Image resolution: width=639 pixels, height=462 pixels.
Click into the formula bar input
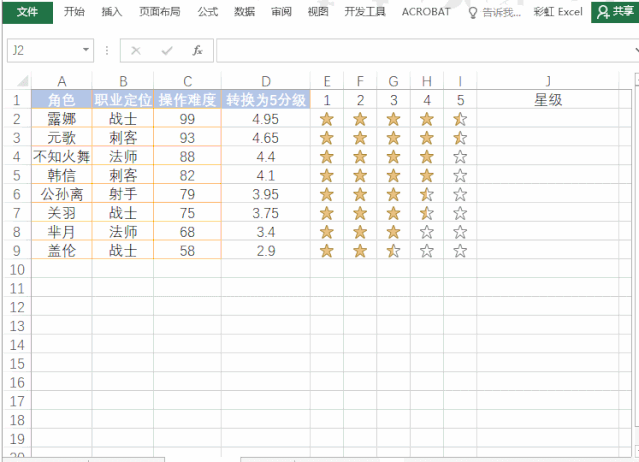(426, 51)
